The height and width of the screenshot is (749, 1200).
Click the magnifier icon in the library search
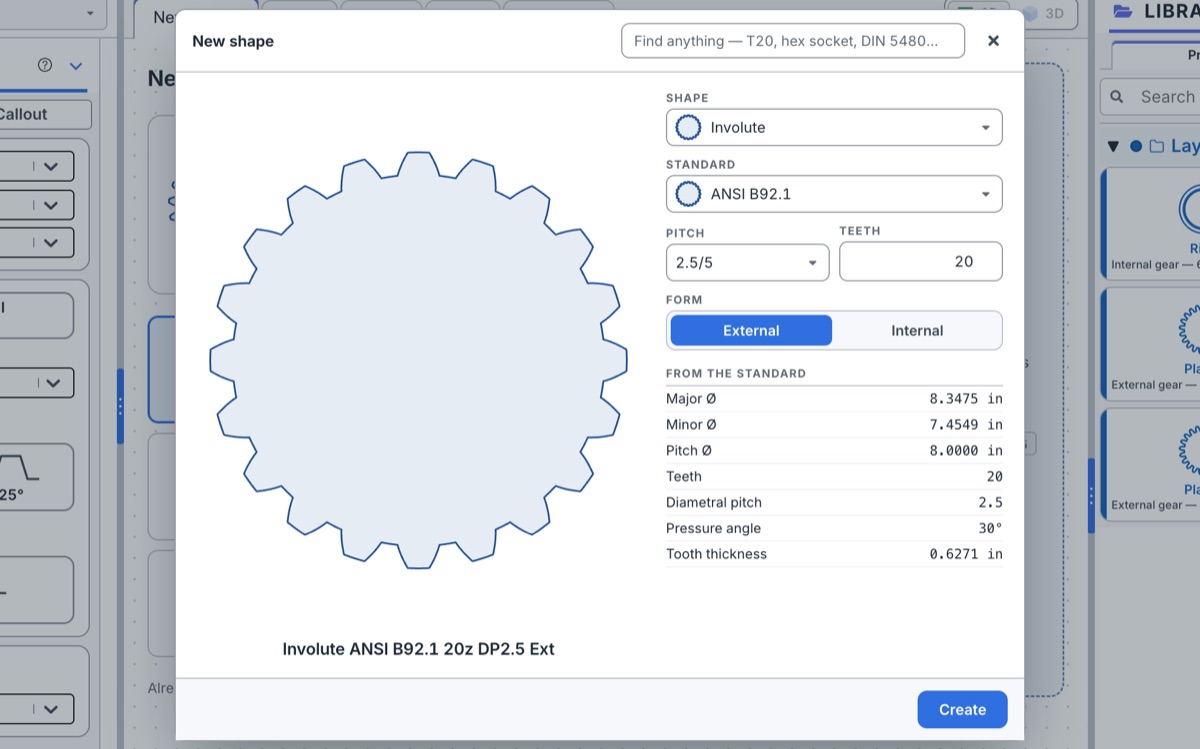(x=1117, y=97)
